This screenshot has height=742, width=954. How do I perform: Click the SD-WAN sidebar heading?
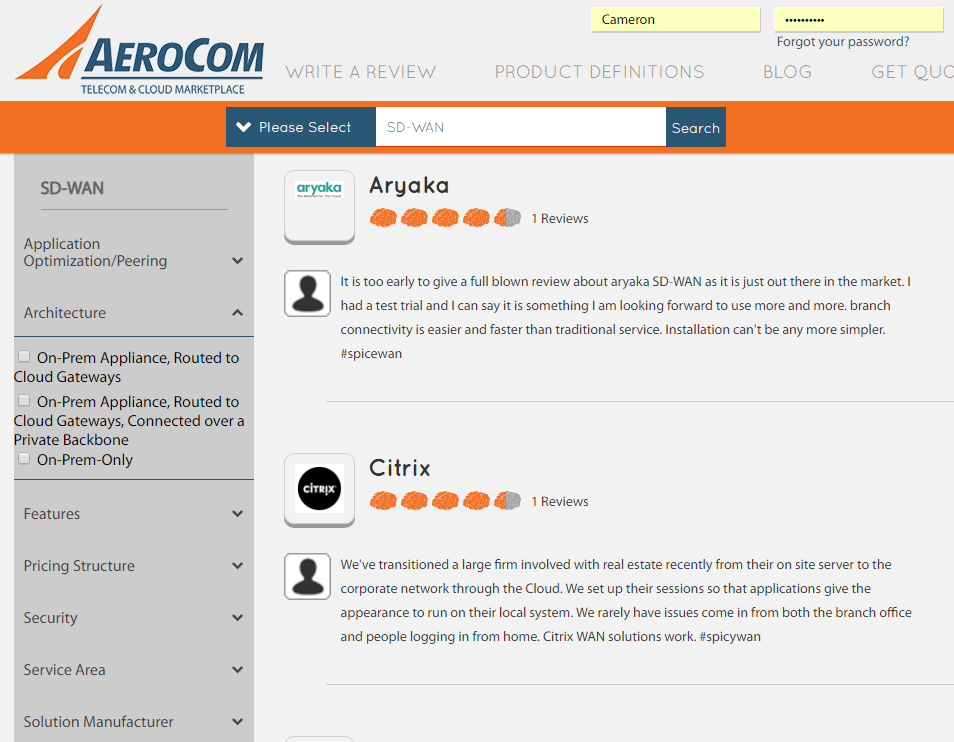click(x=72, y=188)
